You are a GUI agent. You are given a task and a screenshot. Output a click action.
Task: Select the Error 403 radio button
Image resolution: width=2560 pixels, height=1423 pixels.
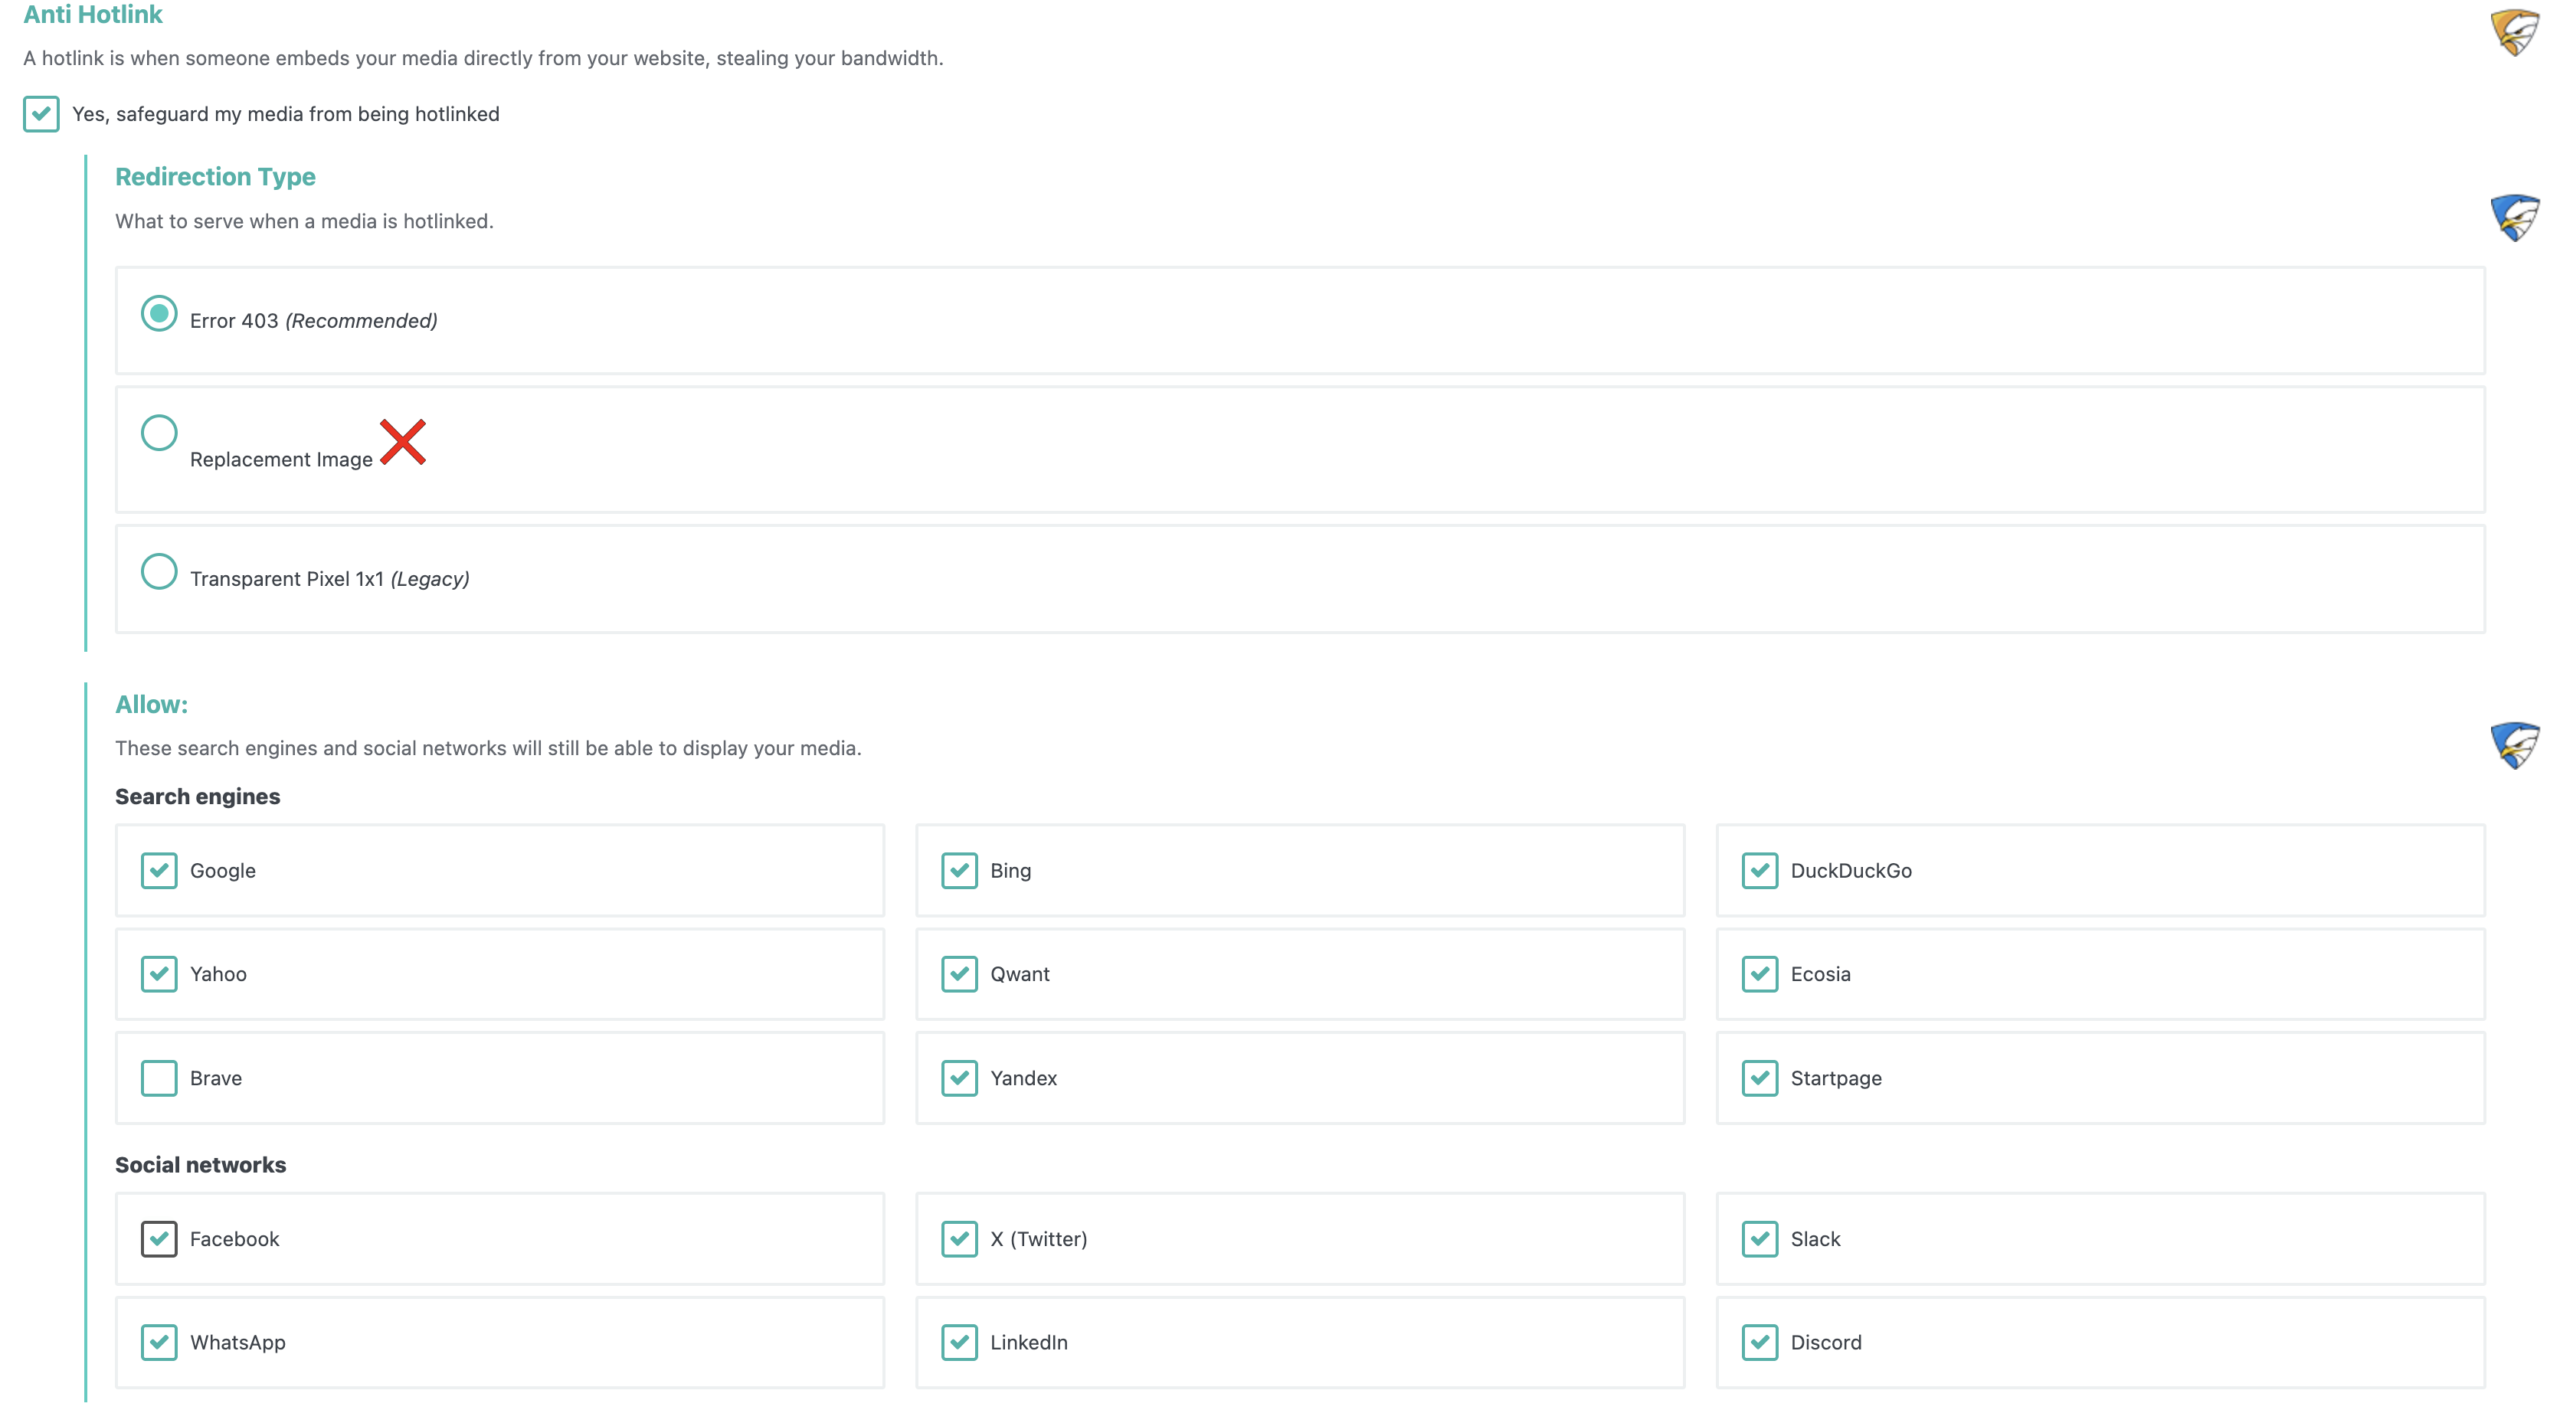click(x=159, y=313)
